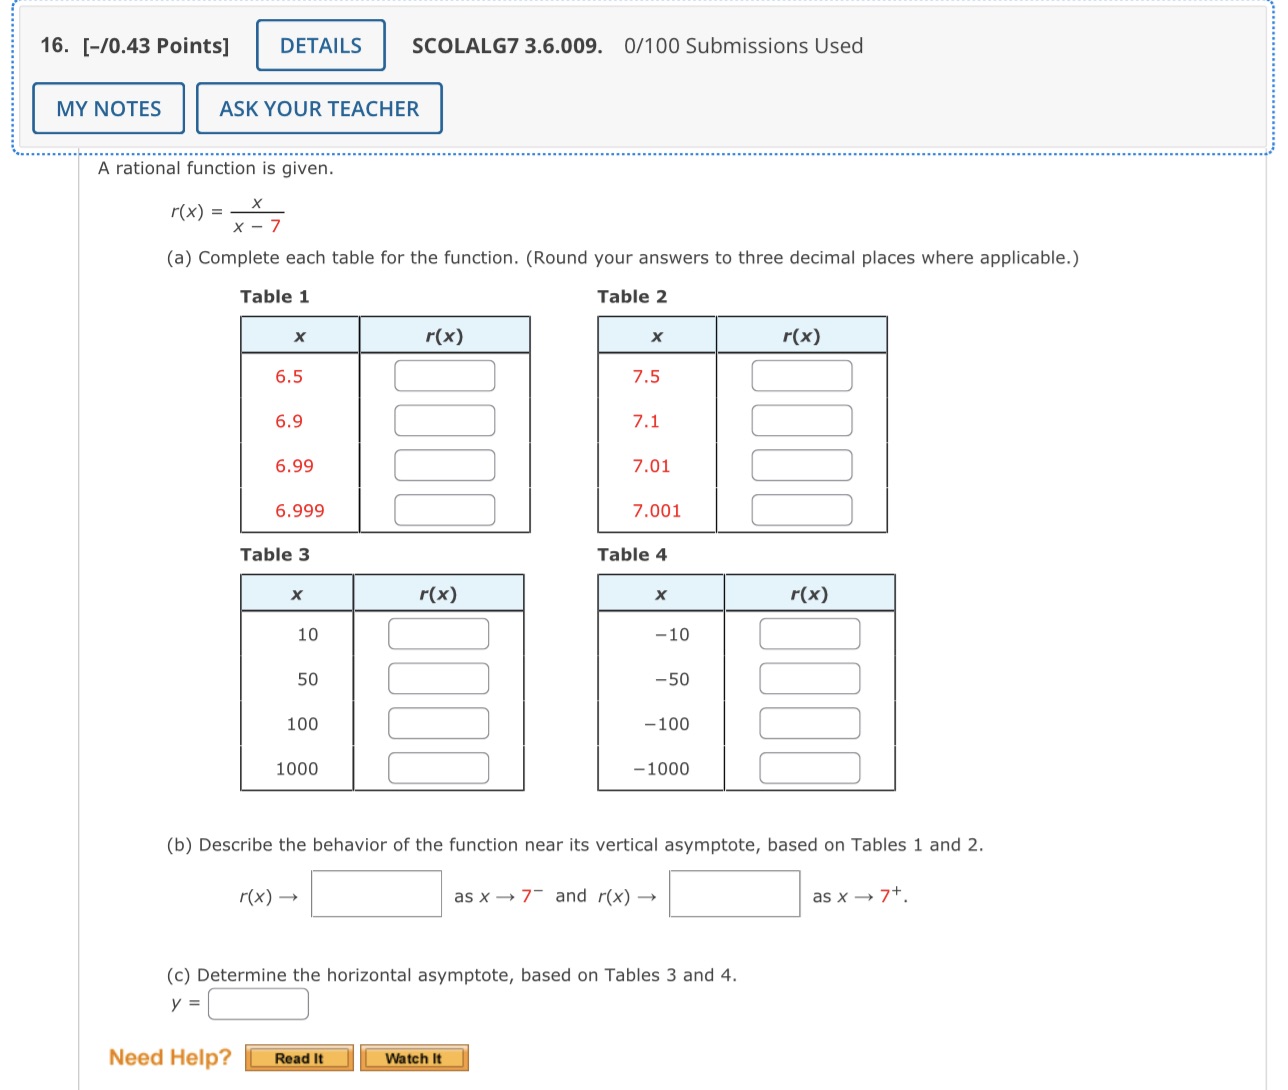
Task: Select the horizontal asymptote y = input box
Action: click(x=258, y=1003)
